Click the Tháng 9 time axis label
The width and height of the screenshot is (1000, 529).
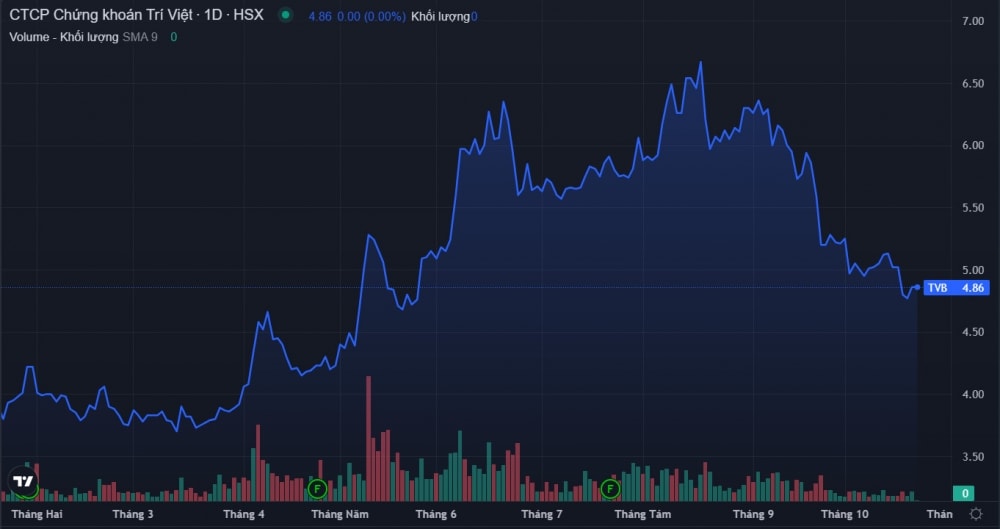pyautogui.click(x=753, y=514)
